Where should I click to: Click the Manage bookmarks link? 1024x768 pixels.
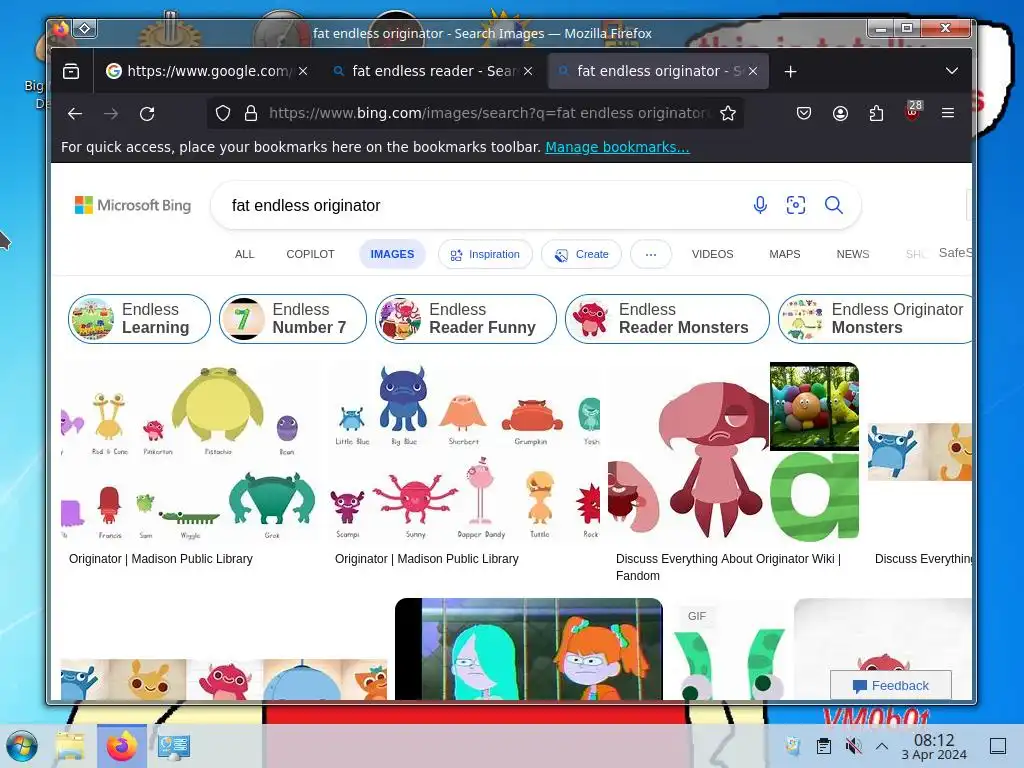pos(617,147)
